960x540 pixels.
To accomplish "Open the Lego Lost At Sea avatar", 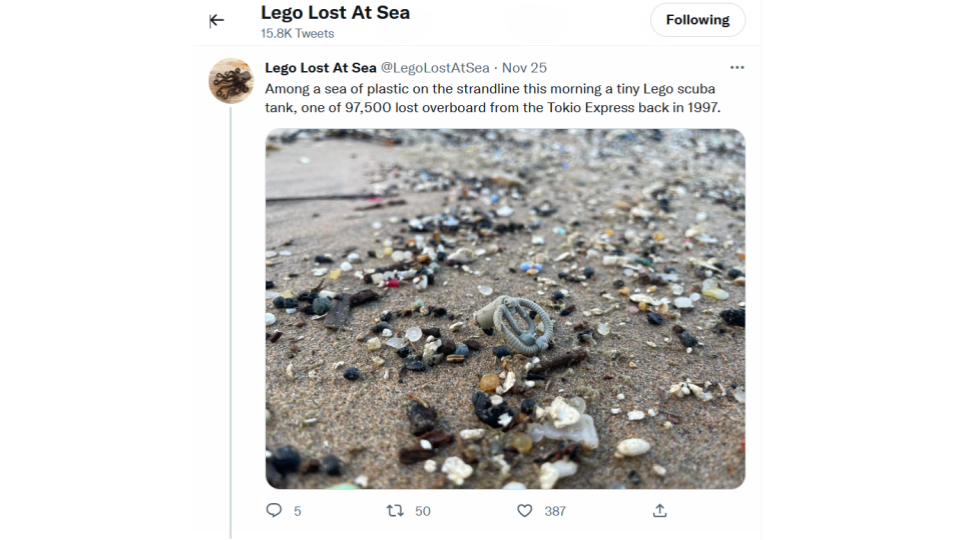I will pyautogui.click(x=231, y=81).
